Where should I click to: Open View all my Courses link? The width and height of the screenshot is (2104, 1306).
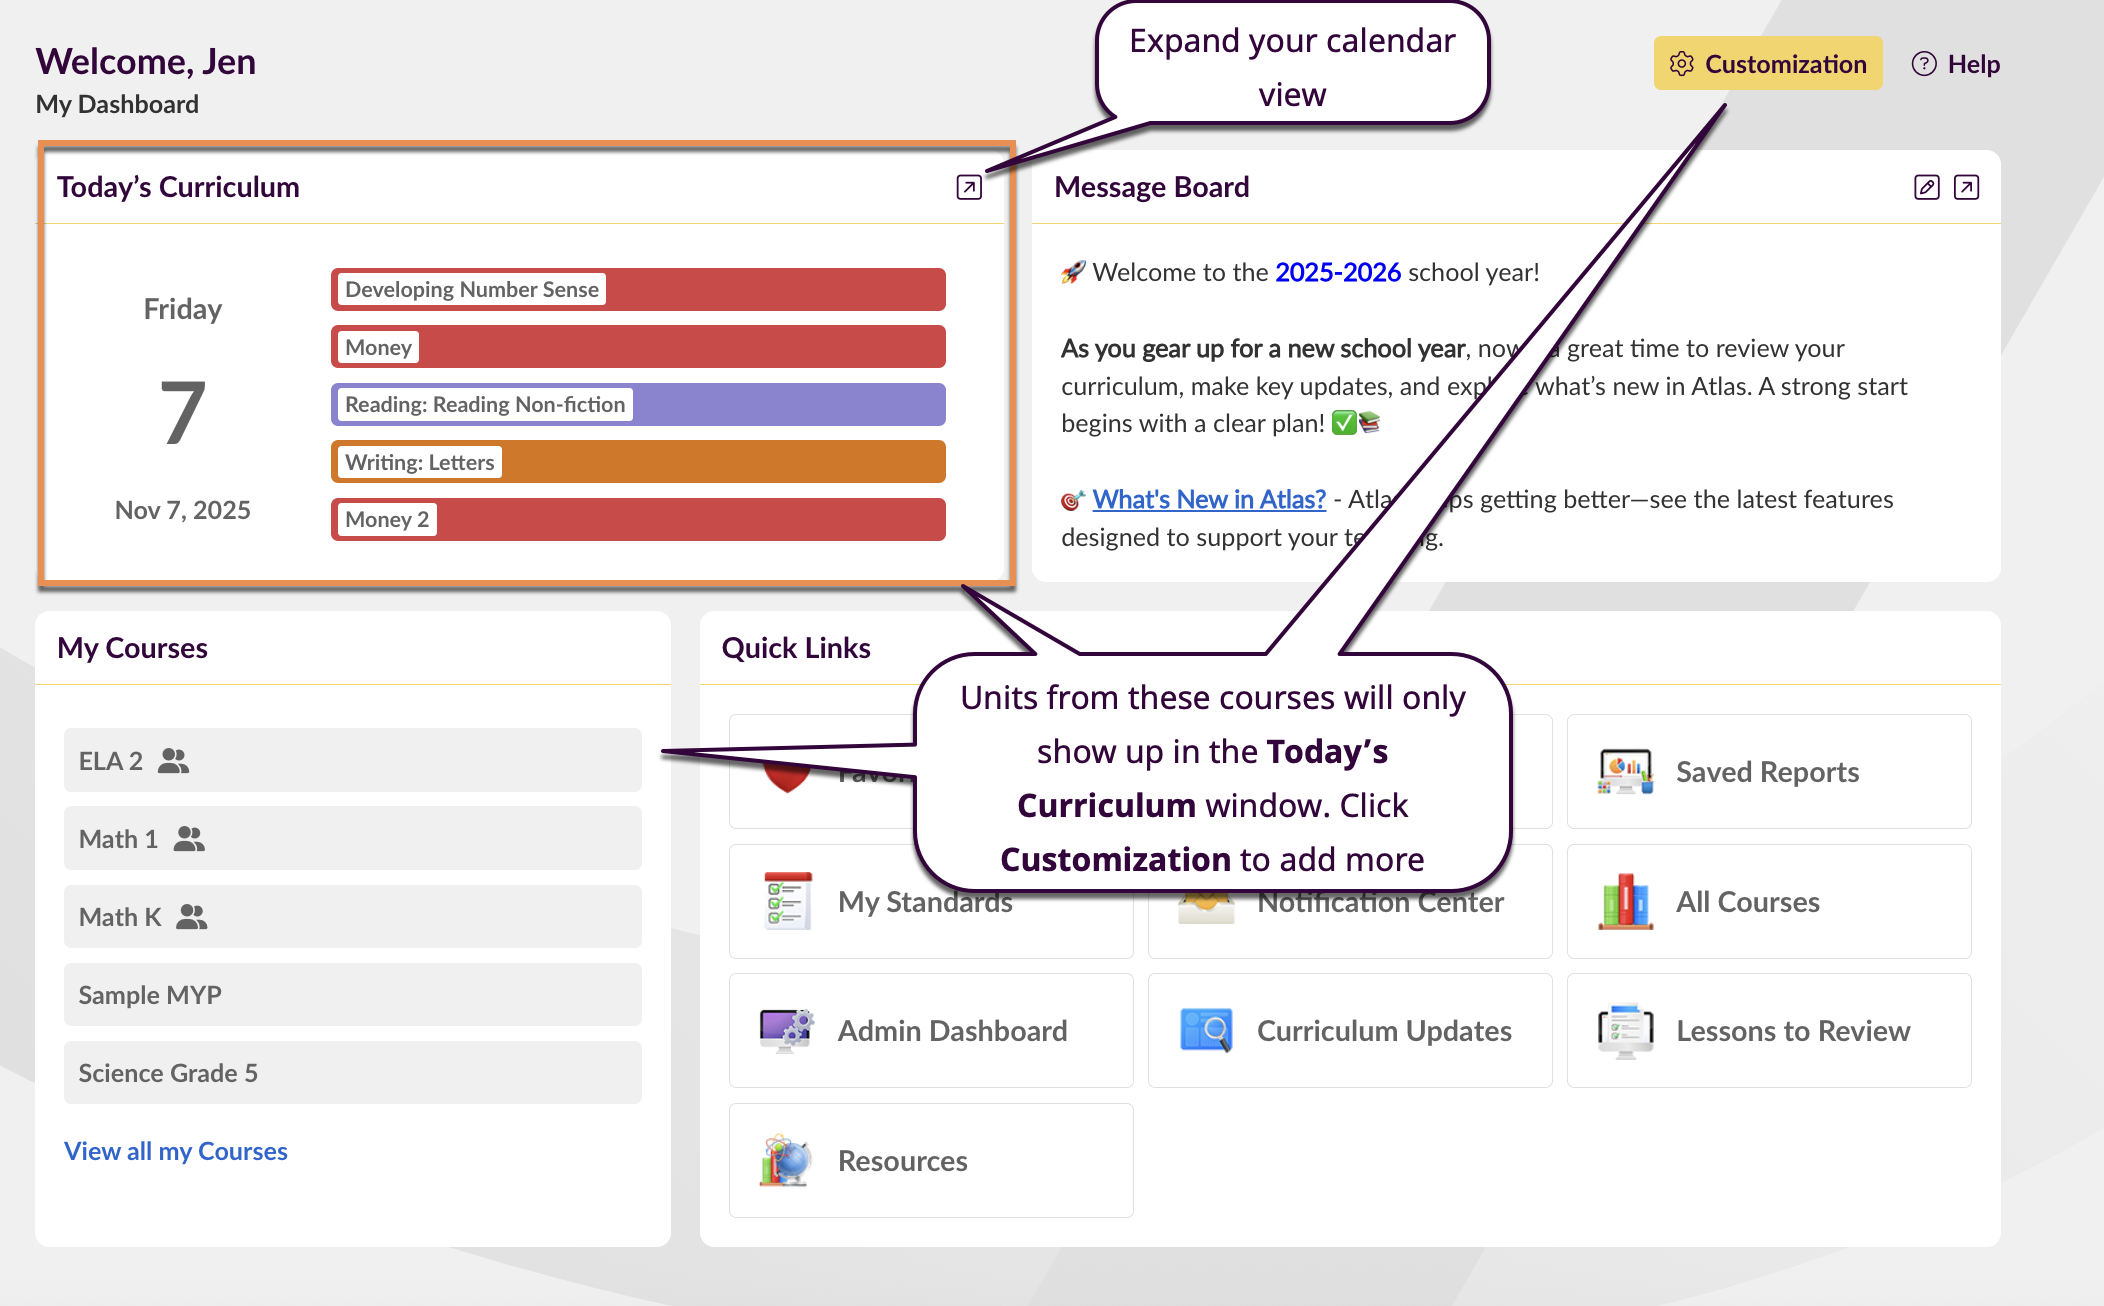176,1151
